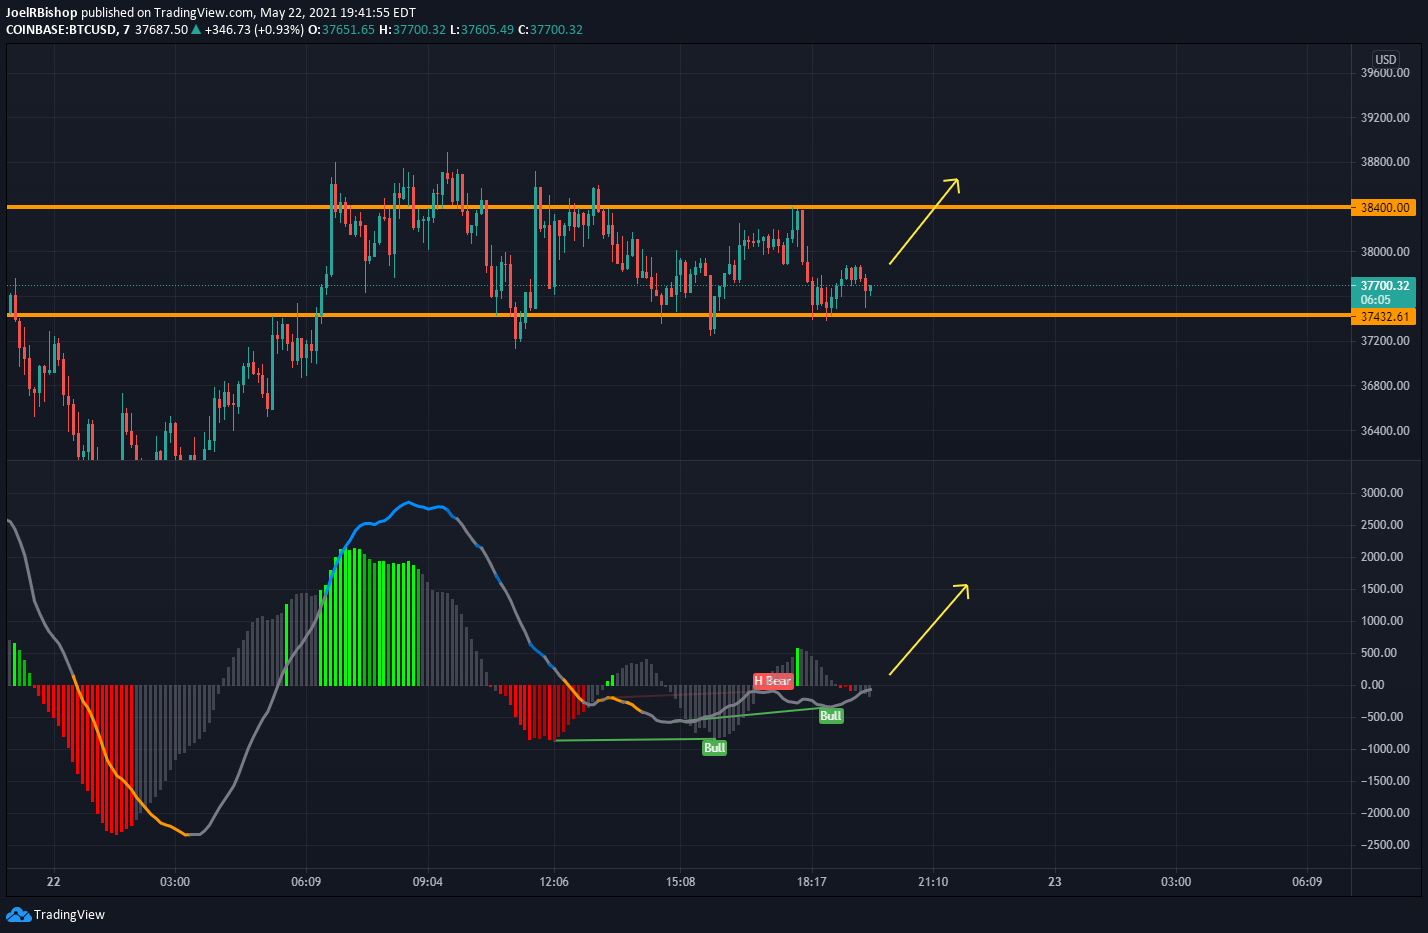1428x933 pixels.
Task: Click the 37700.32 current price label
Action: tap(1385, 286)
